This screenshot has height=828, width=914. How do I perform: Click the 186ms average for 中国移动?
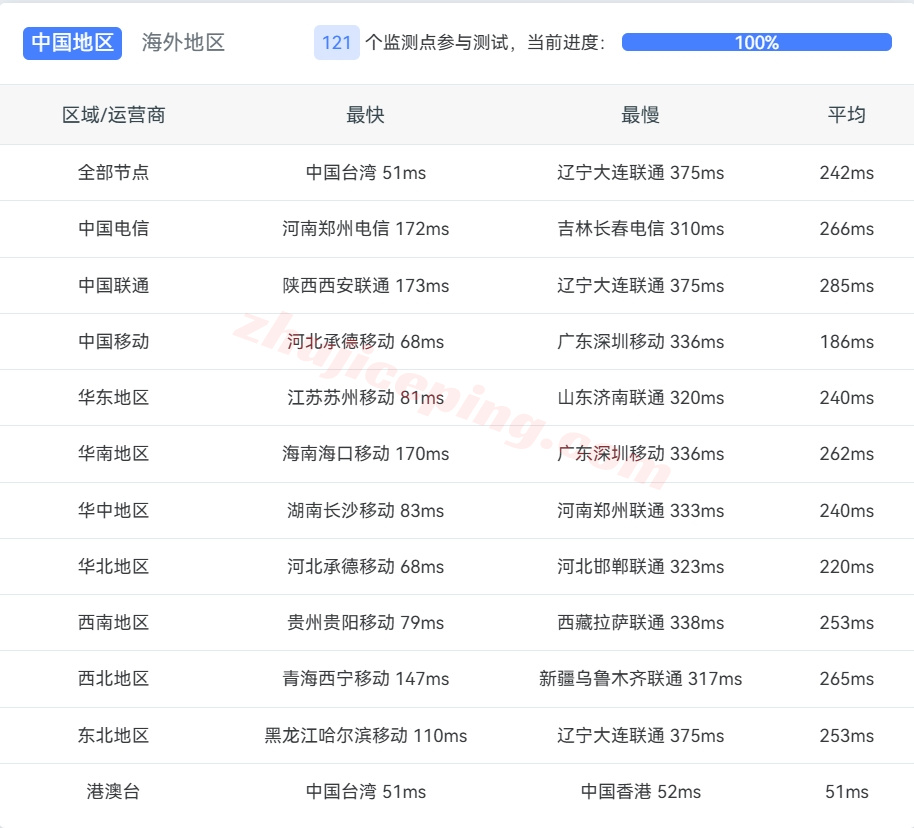click(846, 342)
